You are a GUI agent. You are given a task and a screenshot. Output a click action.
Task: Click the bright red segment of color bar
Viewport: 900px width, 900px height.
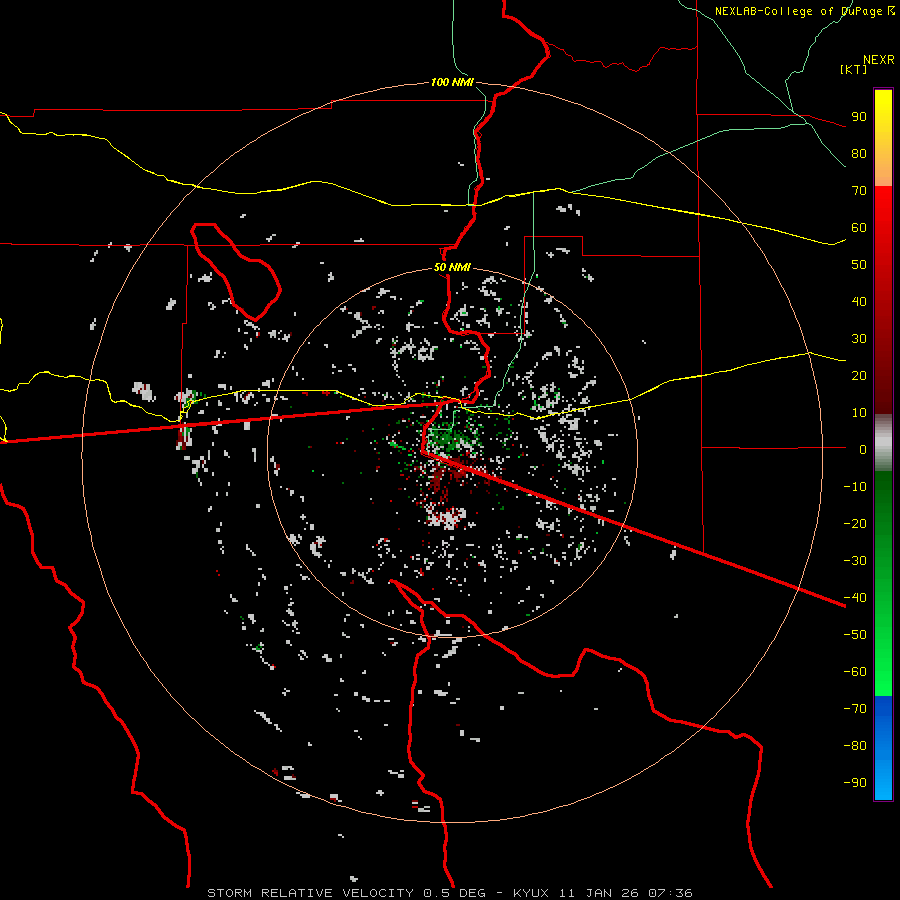pos(883,212)
